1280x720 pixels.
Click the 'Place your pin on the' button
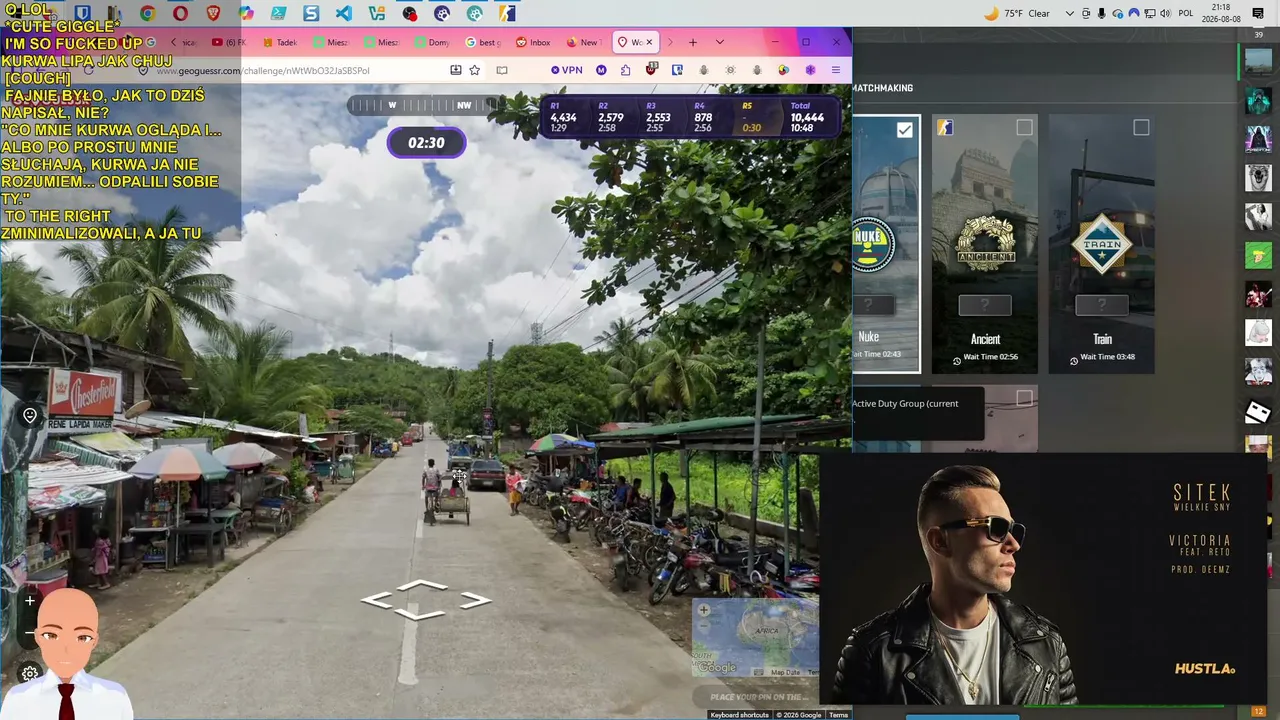pos(756,697)
